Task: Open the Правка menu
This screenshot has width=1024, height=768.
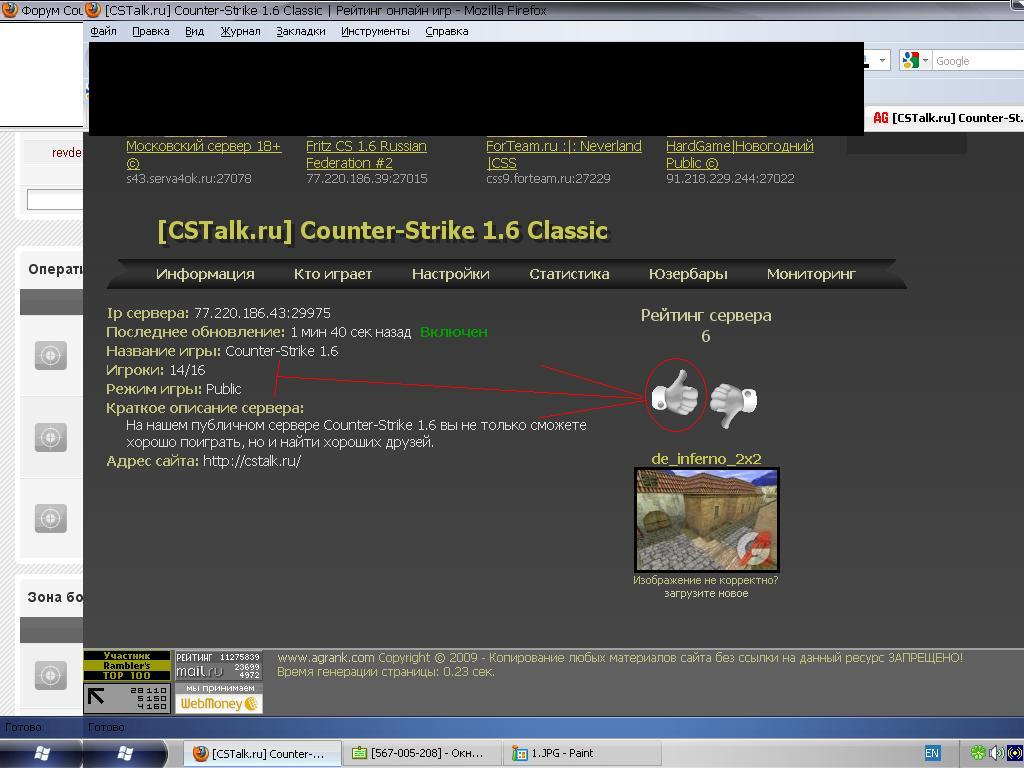Action: [150, 31]
